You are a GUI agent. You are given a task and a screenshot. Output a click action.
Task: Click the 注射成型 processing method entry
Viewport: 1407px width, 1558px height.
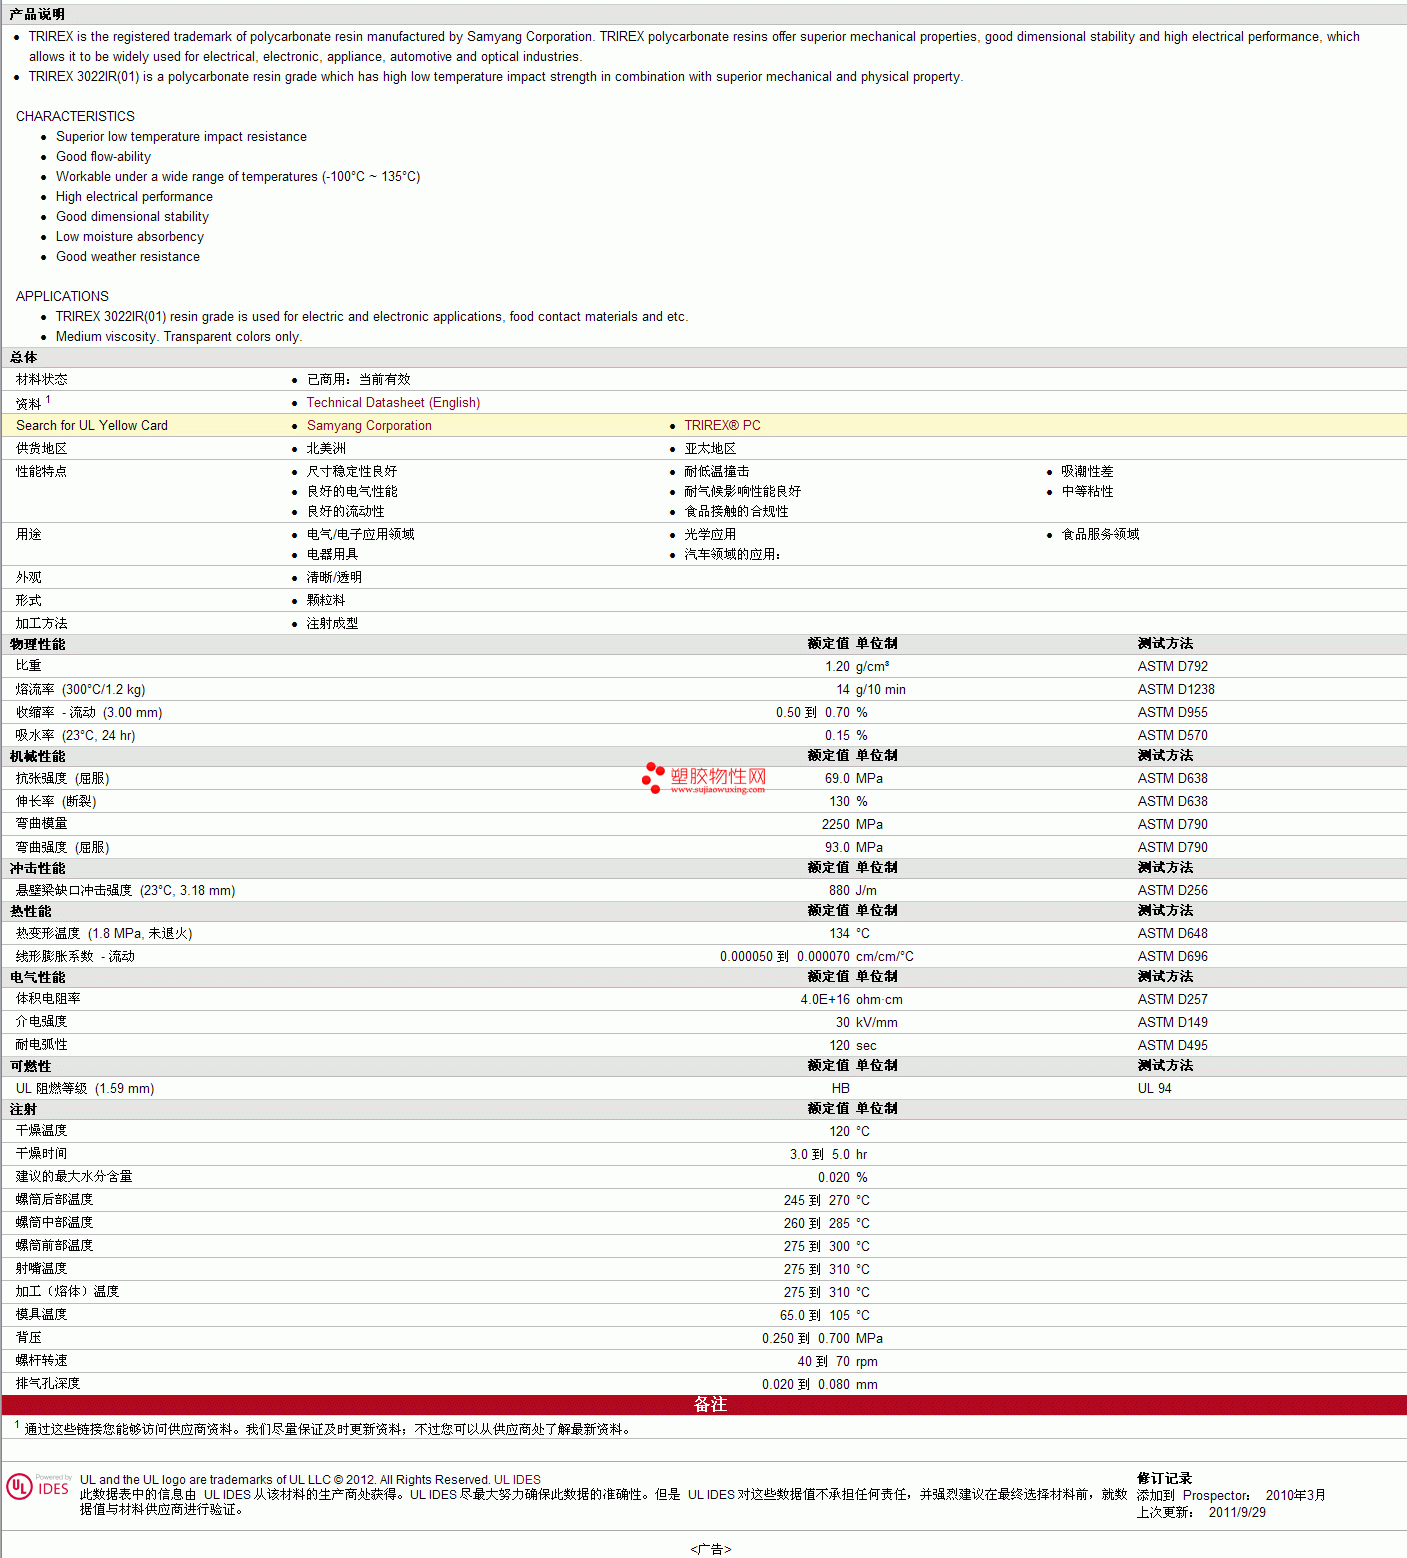332,623
